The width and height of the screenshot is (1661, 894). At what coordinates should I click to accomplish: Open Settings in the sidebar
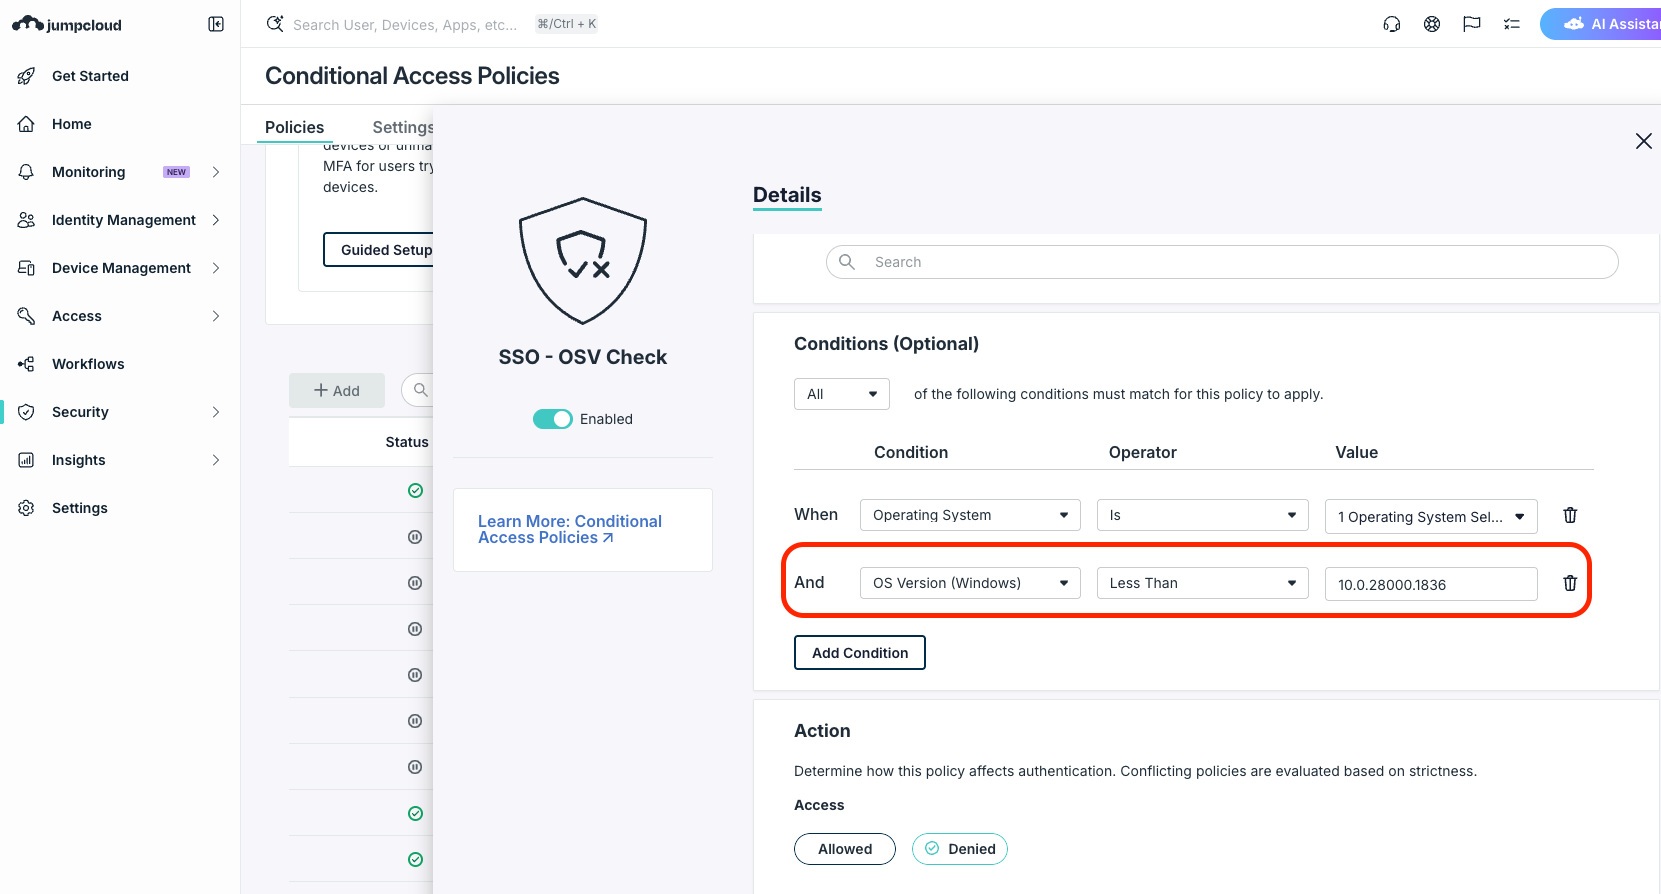point(80,508)
